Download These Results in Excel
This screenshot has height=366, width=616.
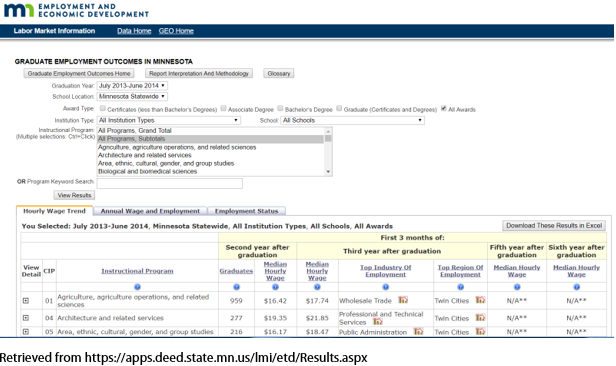pyautogui.click(x=554, y=225)
